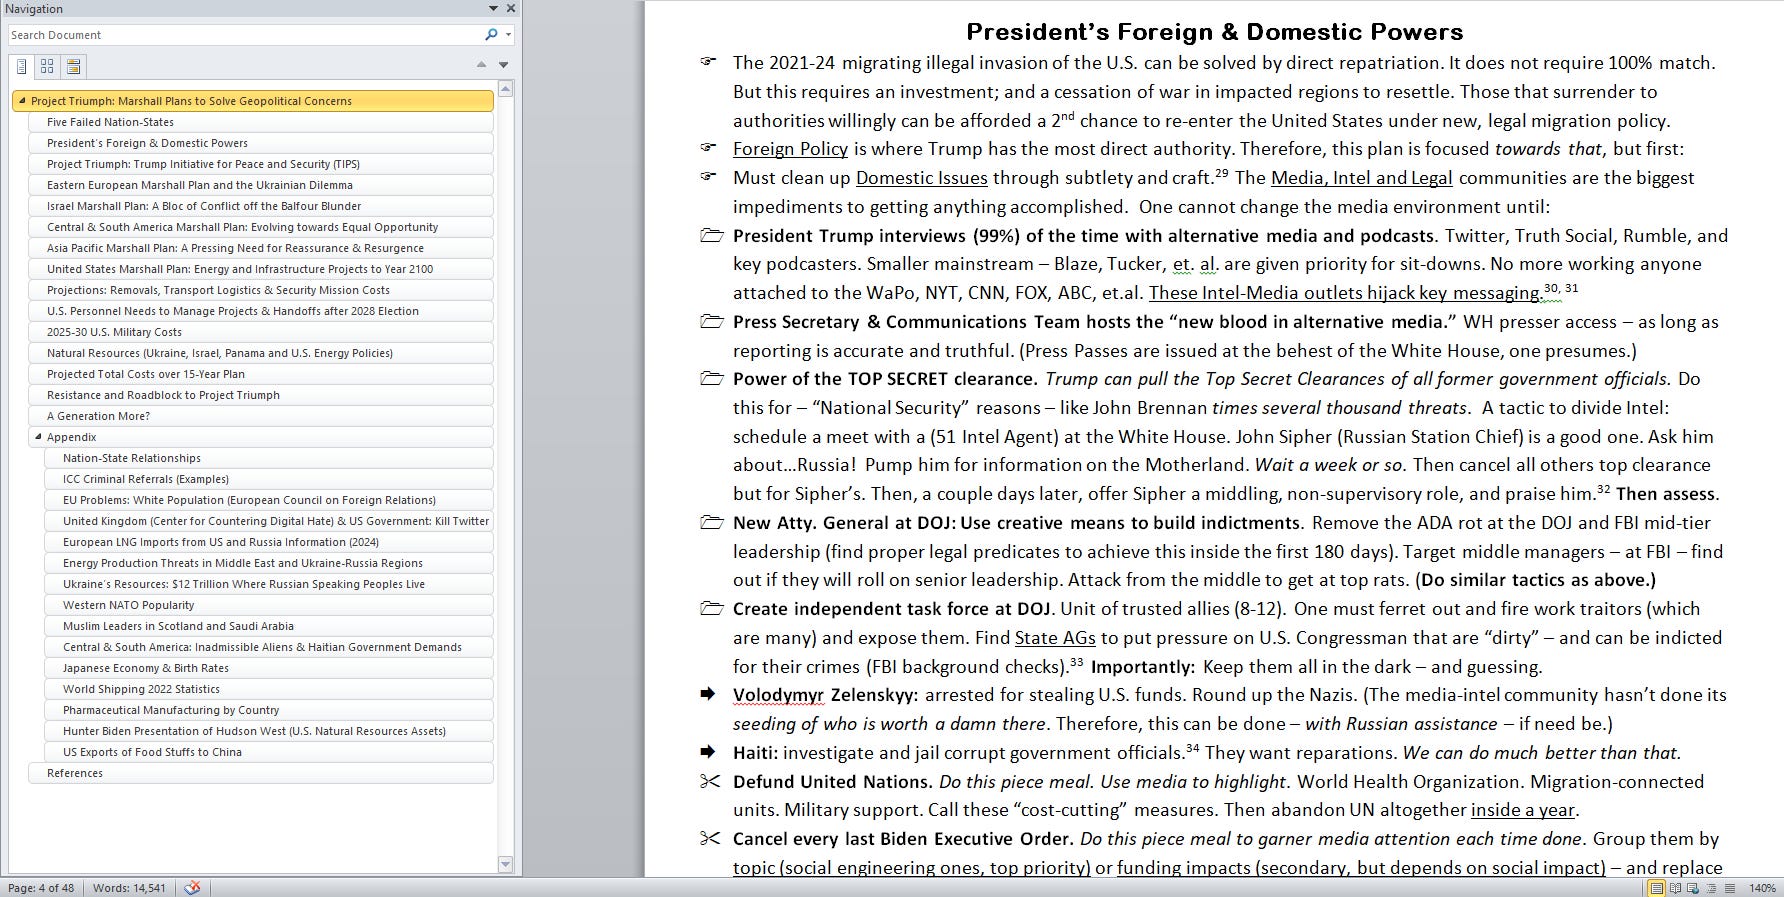
Task: Collapse the Appendix heading group
Action: (x=38, y=437)
